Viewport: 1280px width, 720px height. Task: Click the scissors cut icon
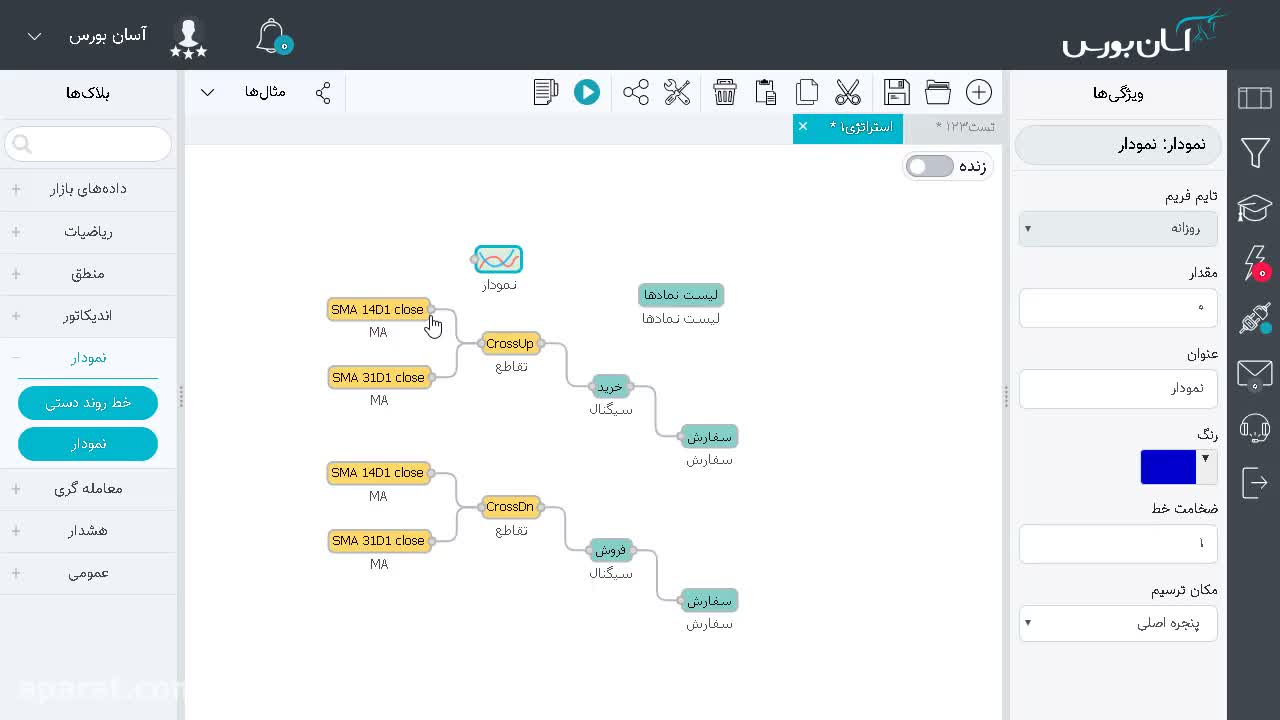tap(848, 92)
